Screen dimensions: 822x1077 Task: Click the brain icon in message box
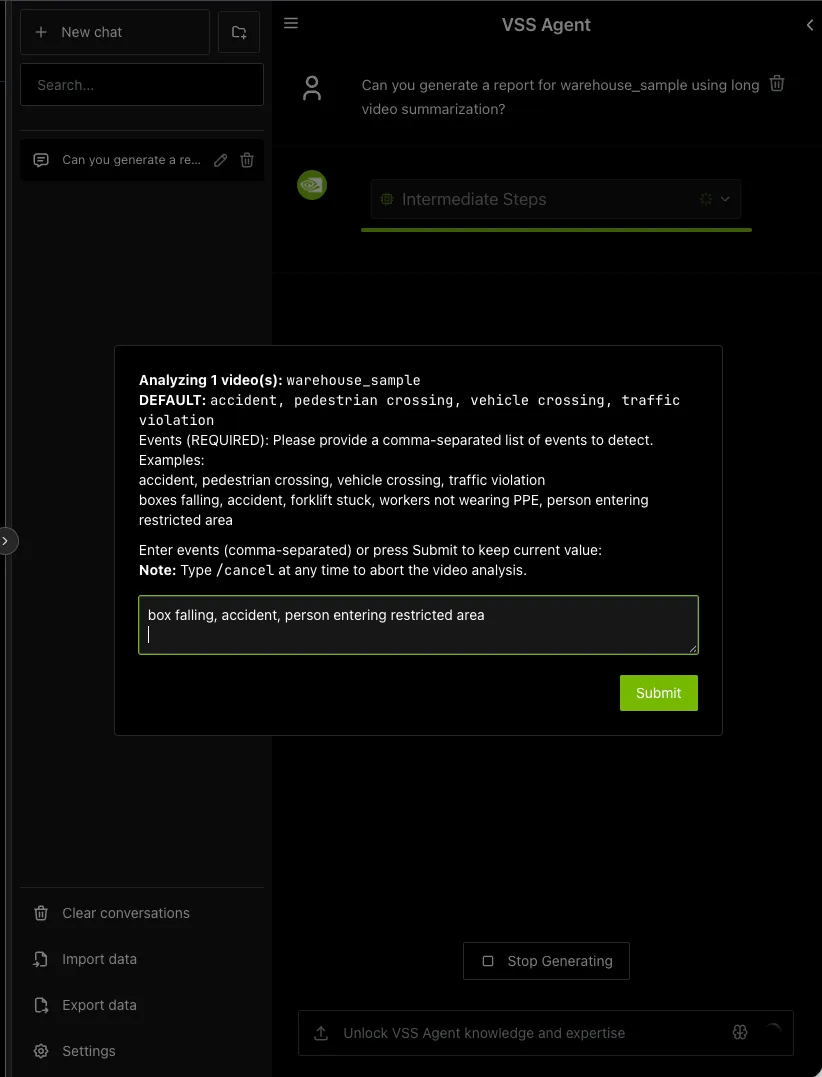pos(740,1032)
